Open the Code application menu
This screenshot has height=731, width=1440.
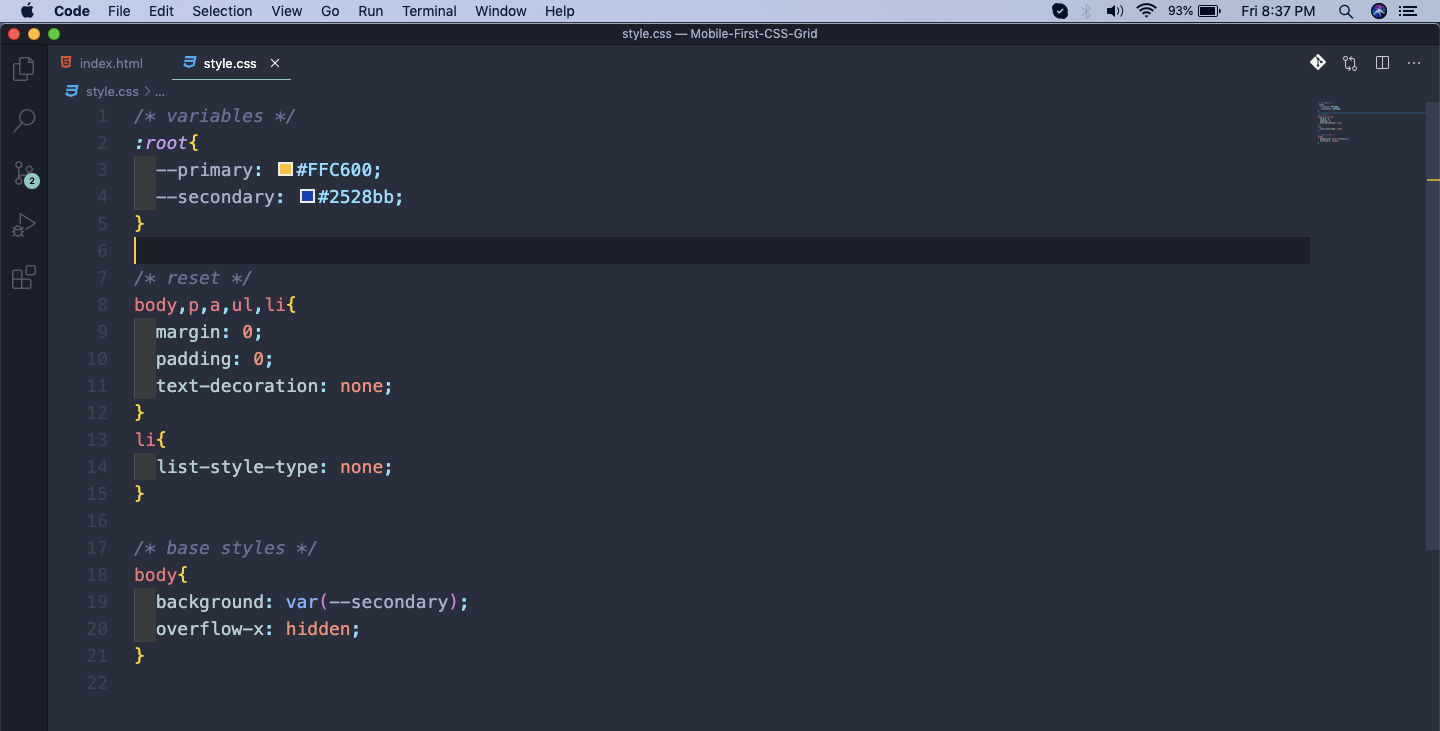(x=72, y=11)
